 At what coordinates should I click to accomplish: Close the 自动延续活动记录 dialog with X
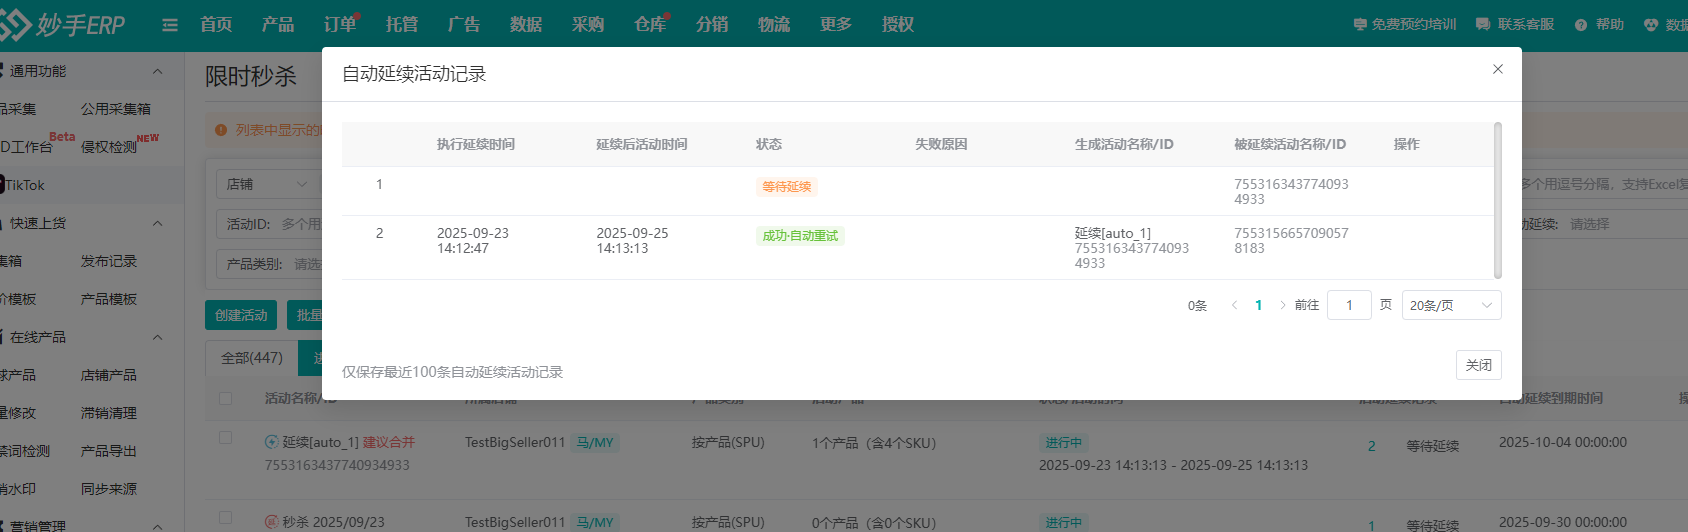click(x=1497, y=69)
